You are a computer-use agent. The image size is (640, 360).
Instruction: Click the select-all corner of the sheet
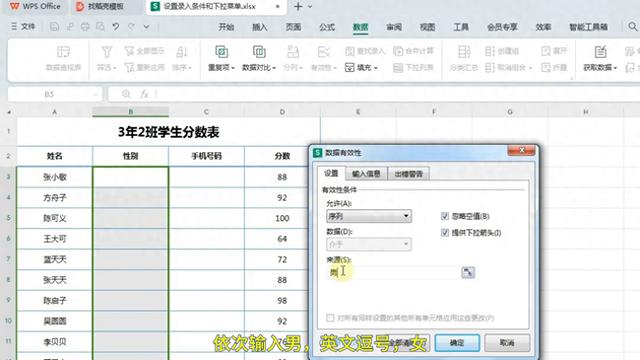click(9, 112)
